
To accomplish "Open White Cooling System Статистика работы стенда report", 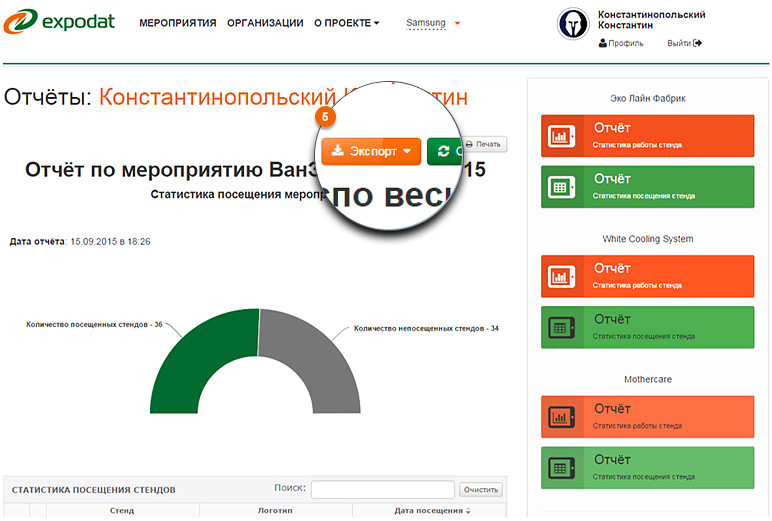I will (647, 276).
